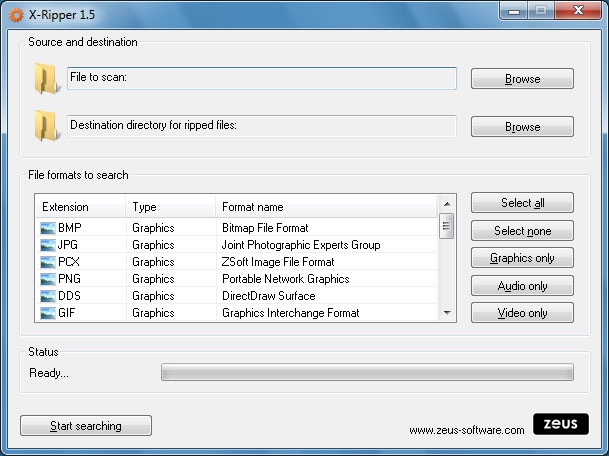
Task: Click the folder icon beside File to scan
Action: tap(47, 79)
